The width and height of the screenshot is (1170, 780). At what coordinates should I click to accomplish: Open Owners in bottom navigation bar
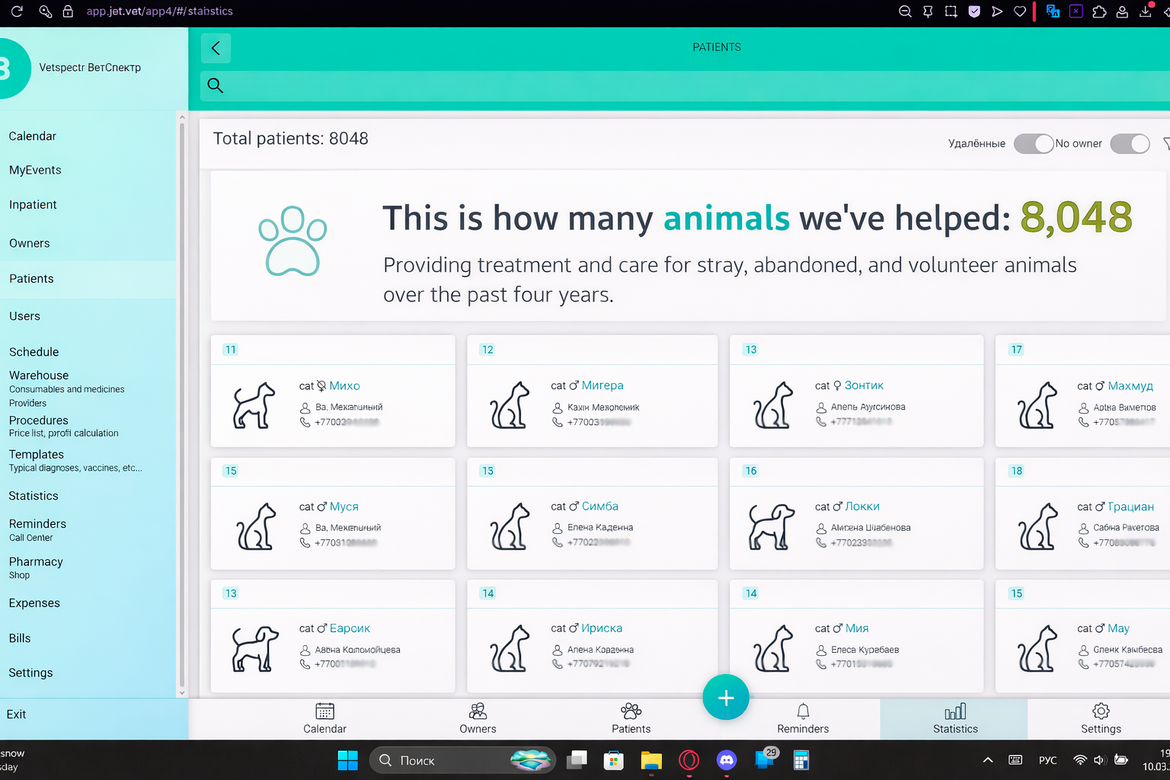point(478,718)
